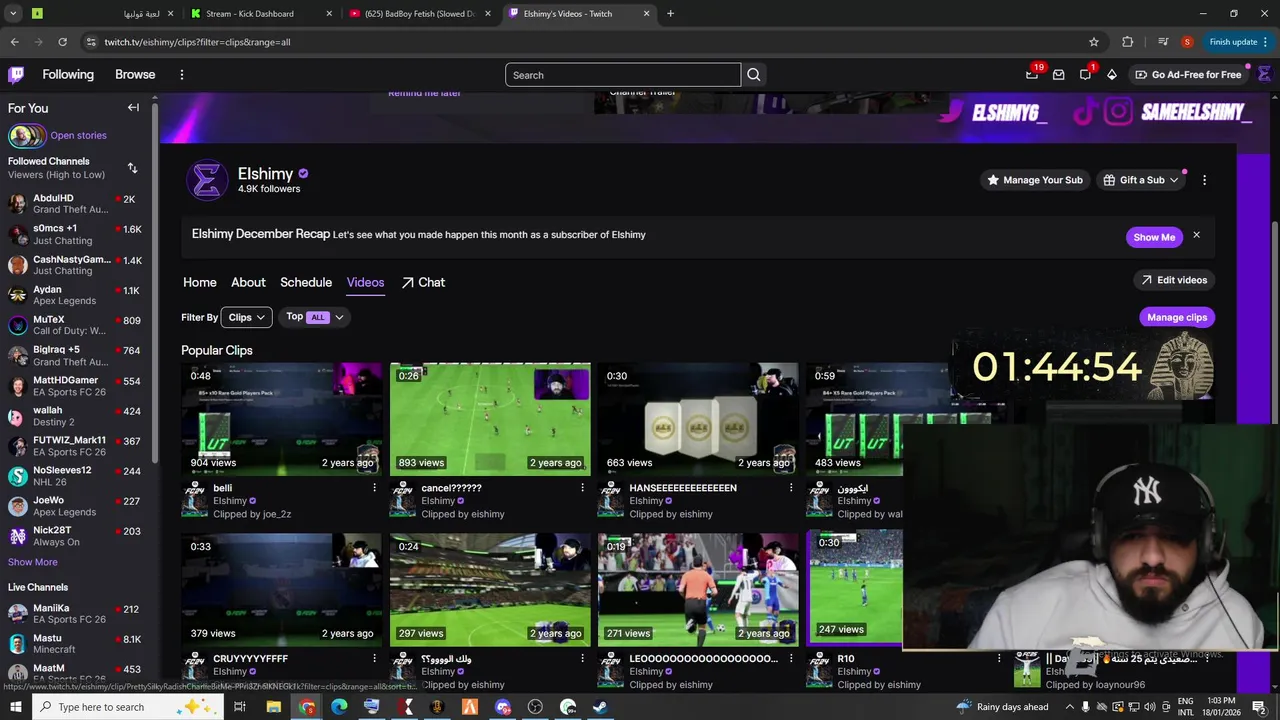
Task: Open the Twitch top nav three-dot menu
Action: point(181,75)
